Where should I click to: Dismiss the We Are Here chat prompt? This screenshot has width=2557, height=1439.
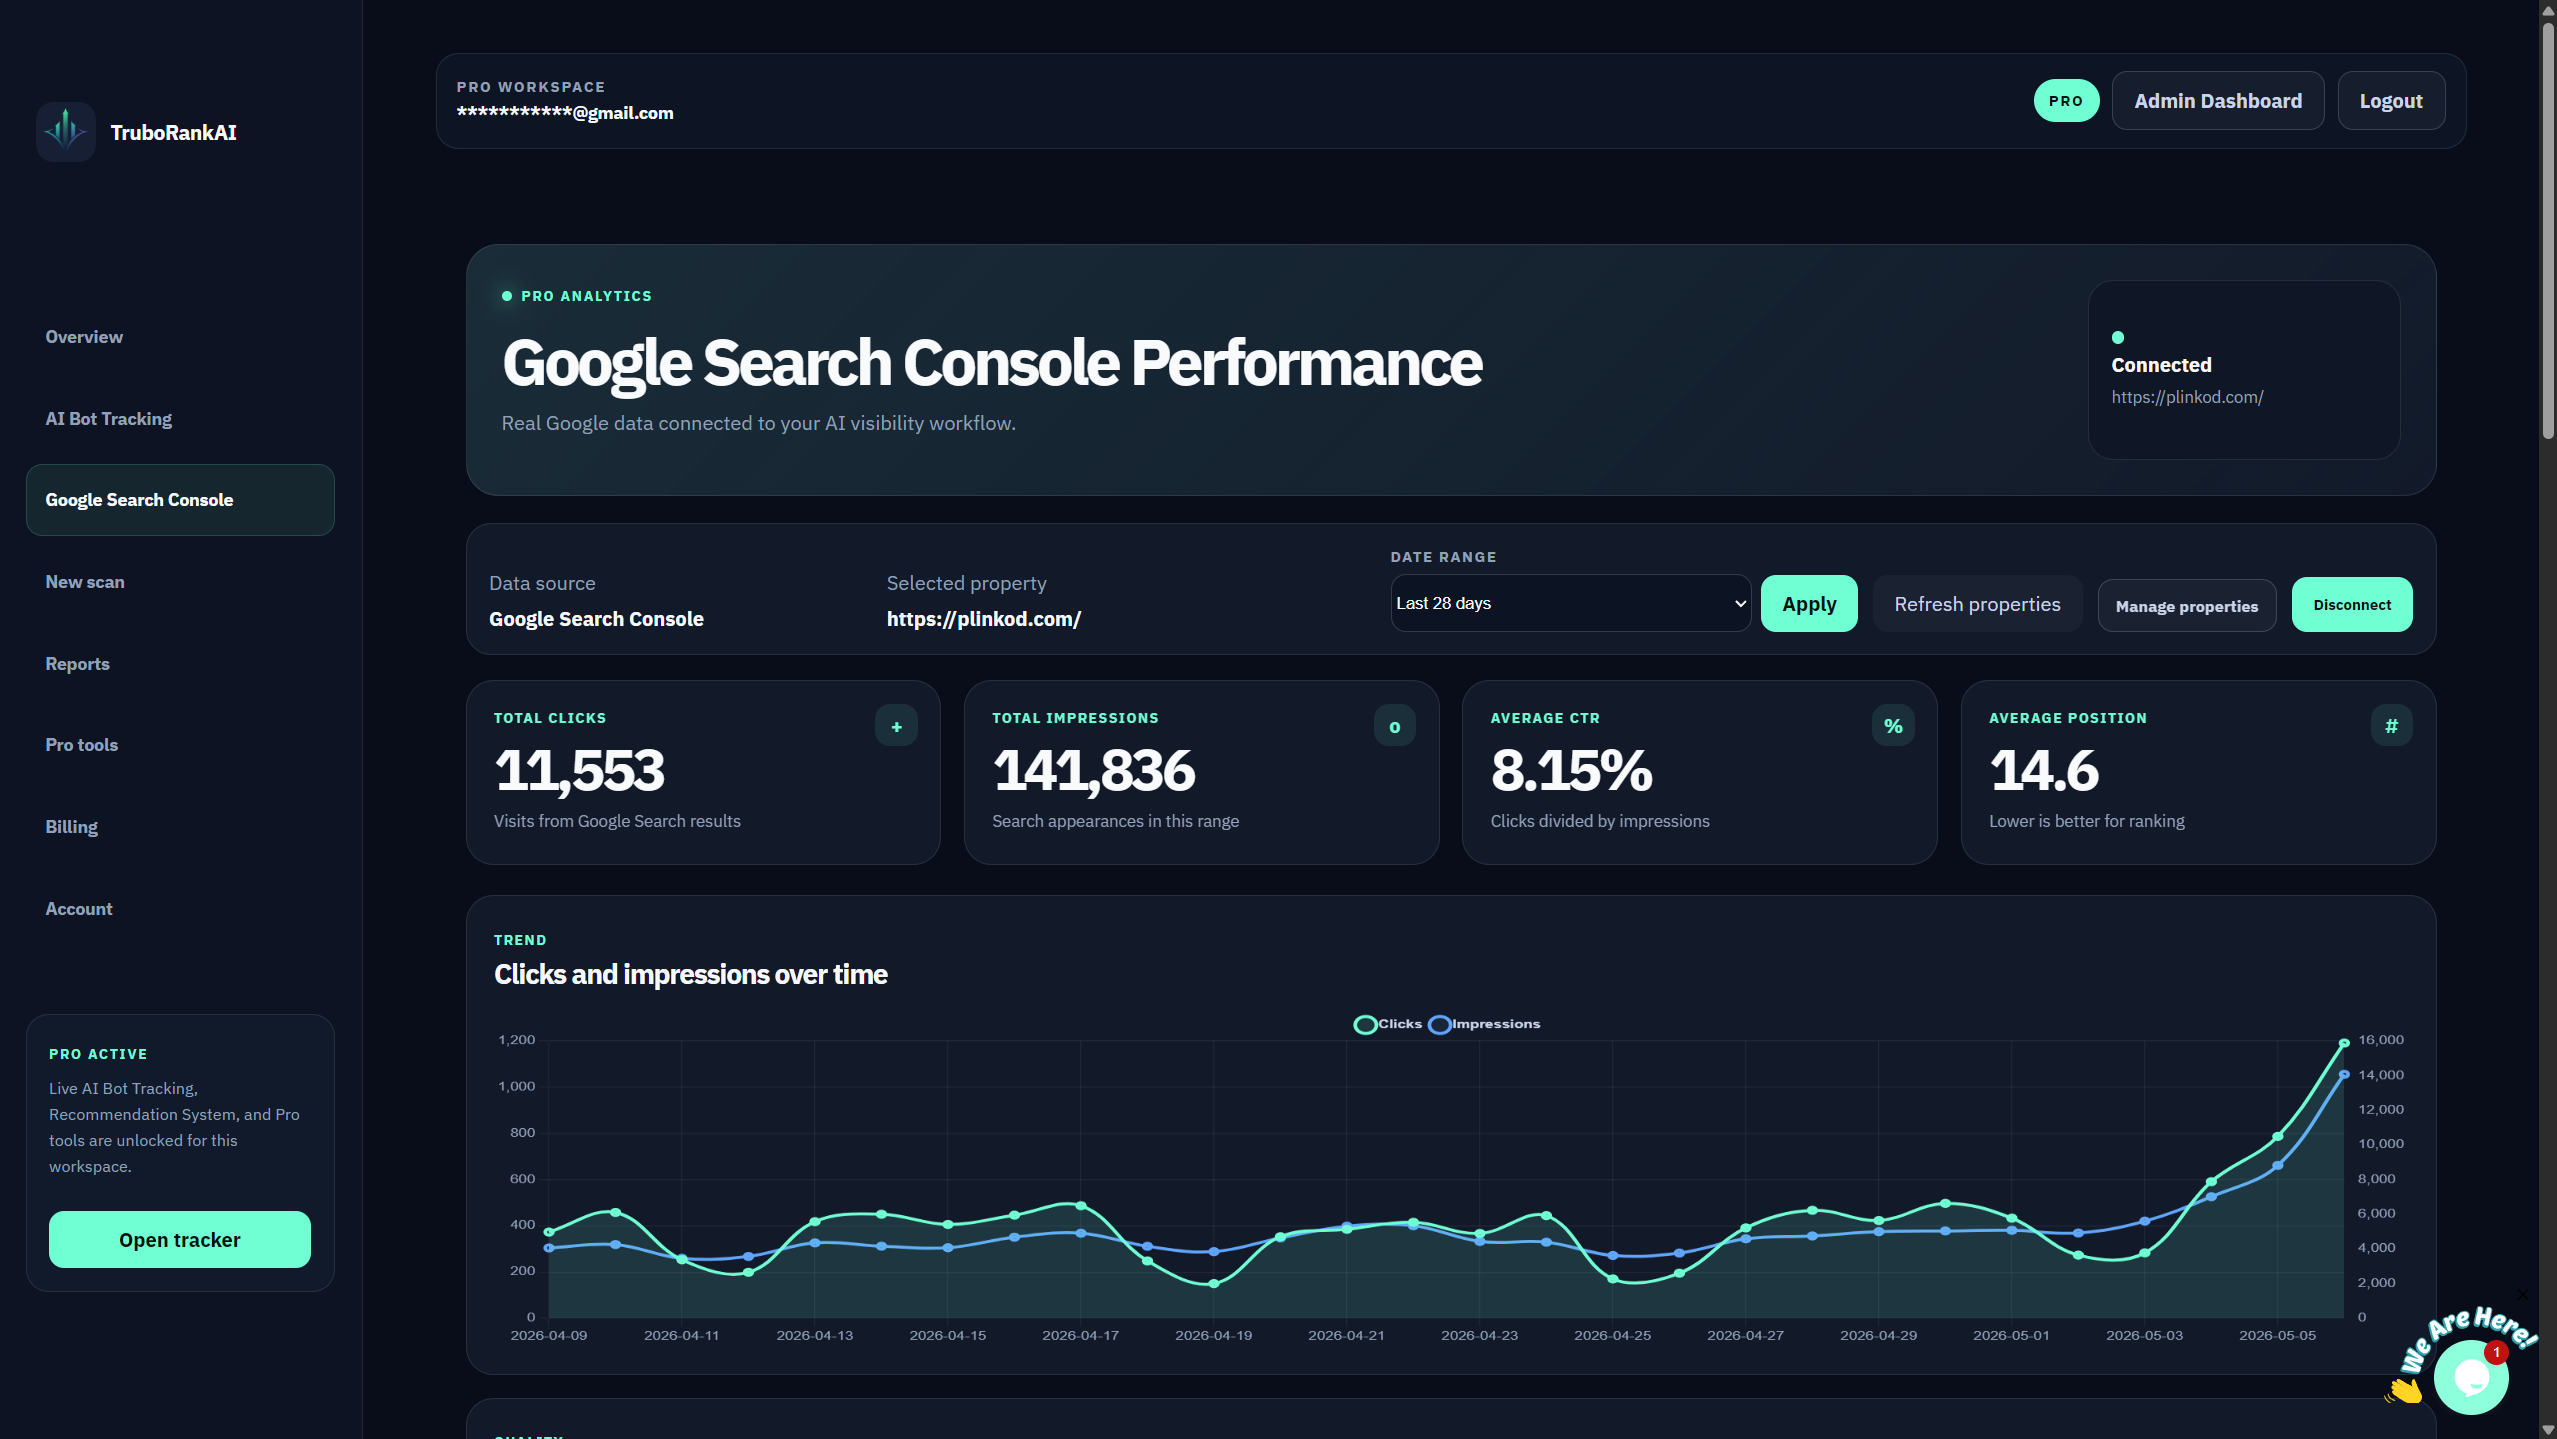point(2522,1294)
